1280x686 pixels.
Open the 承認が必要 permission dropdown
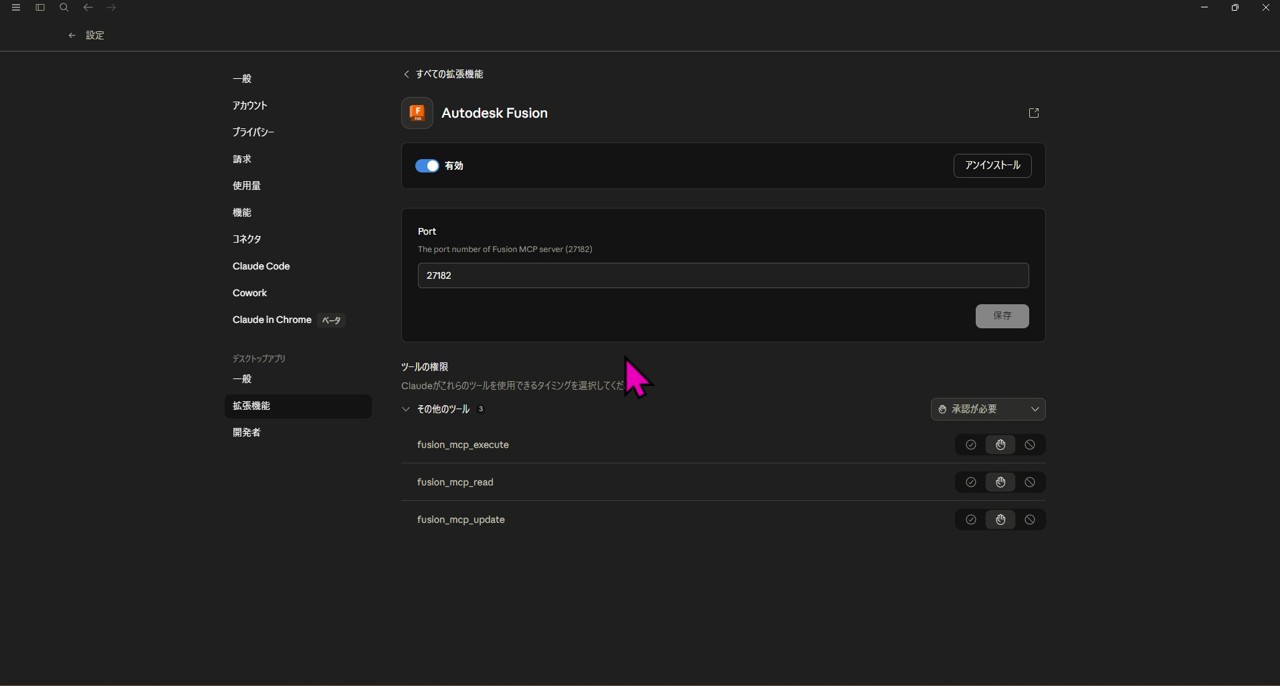[x=988, y=409]
